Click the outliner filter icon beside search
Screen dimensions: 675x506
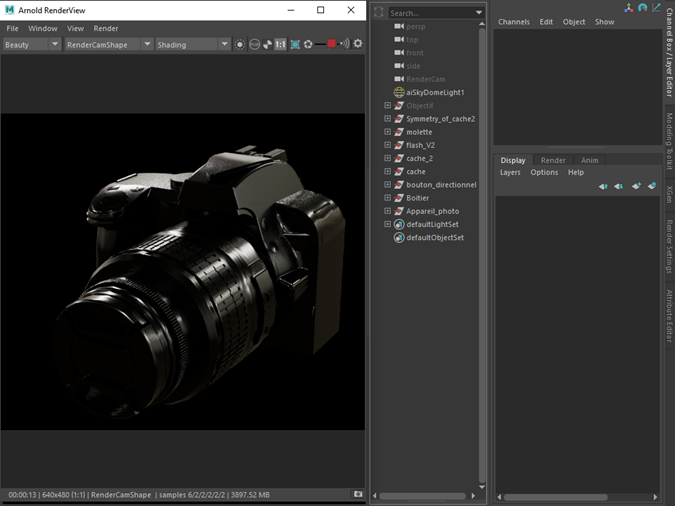pyautogui.click(x=379, y=12)
